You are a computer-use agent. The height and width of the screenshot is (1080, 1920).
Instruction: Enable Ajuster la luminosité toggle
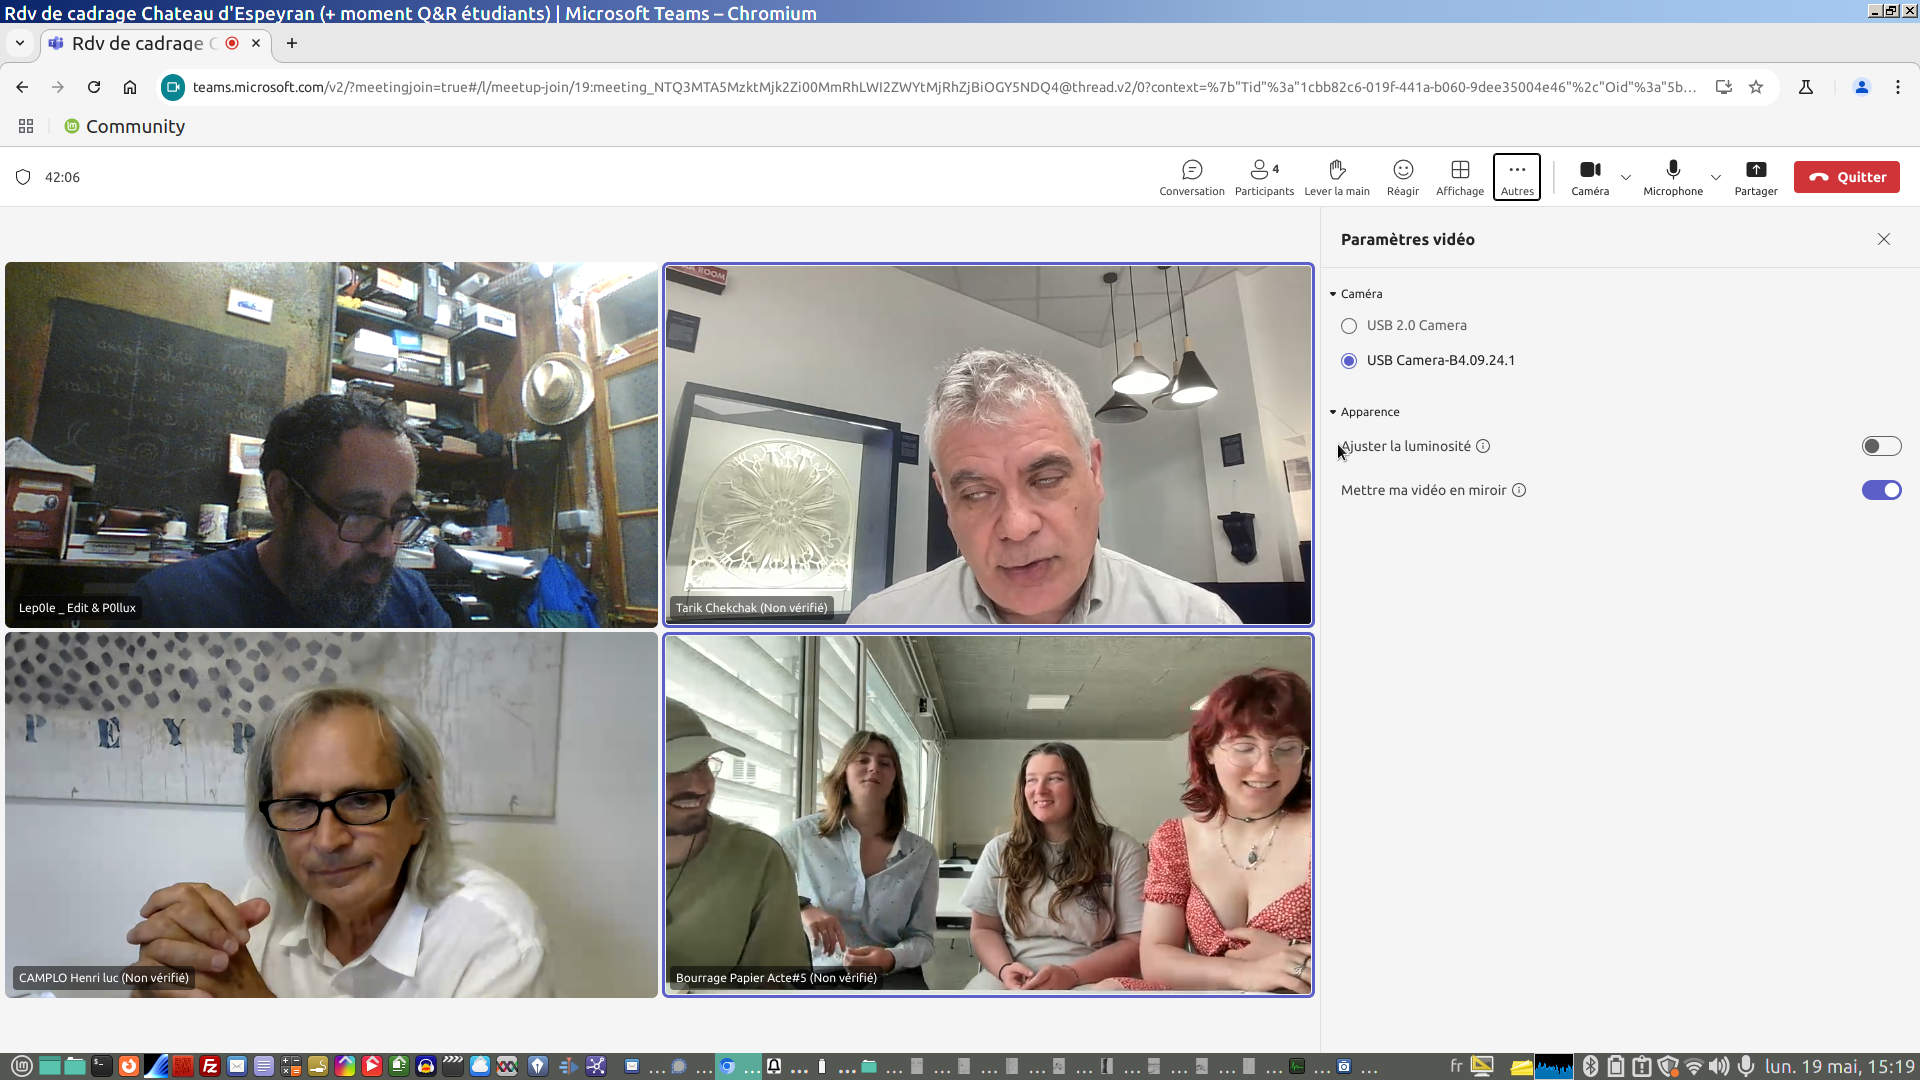pos(1880,446)
